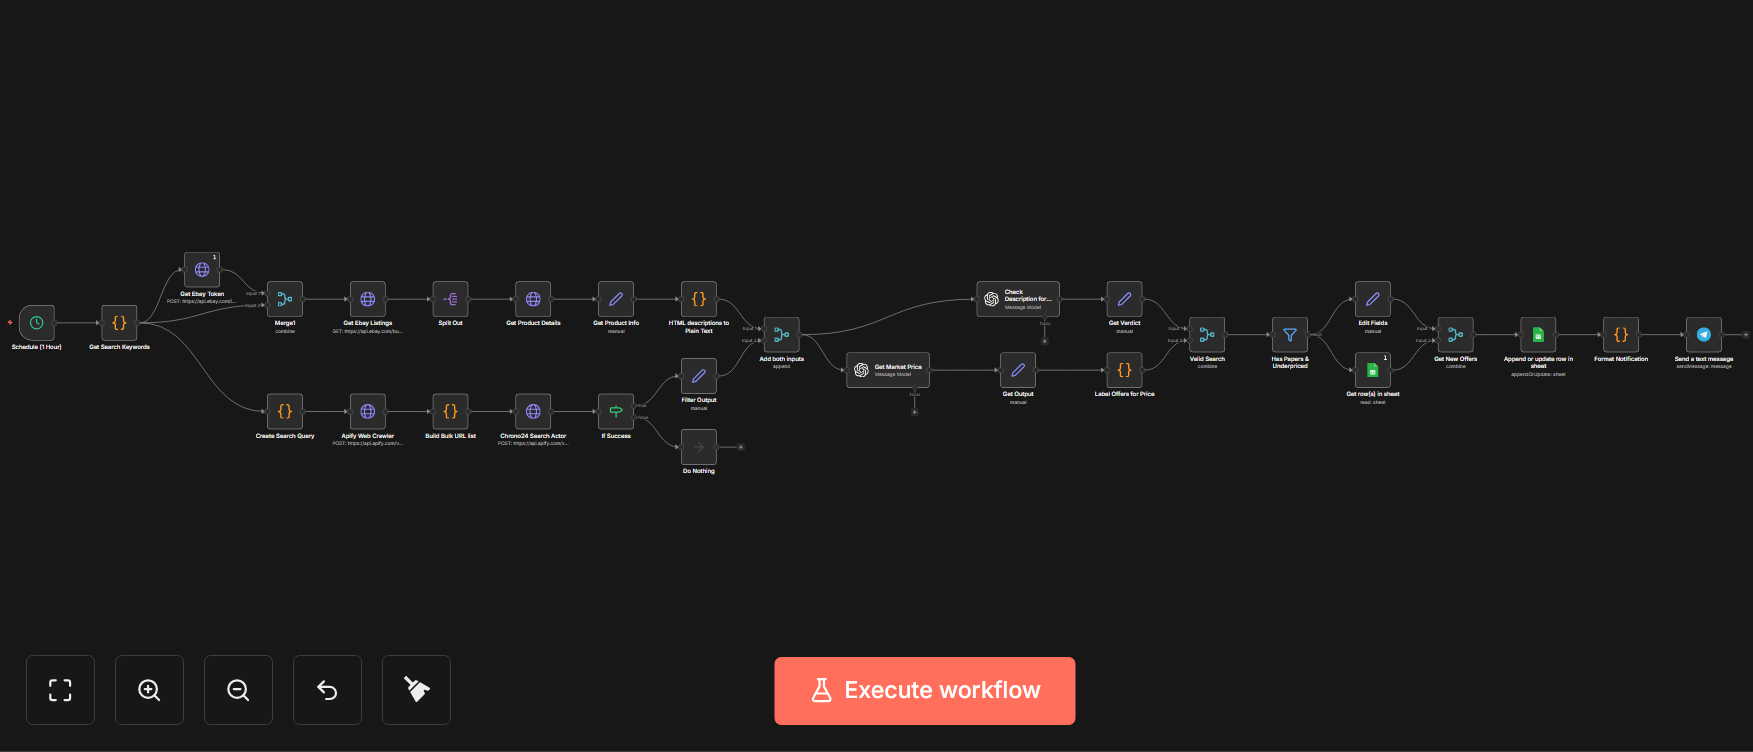Viewport: 1753px width, 752px height.
Task: Reset the canvas zoom level
Action: (327, 690)
